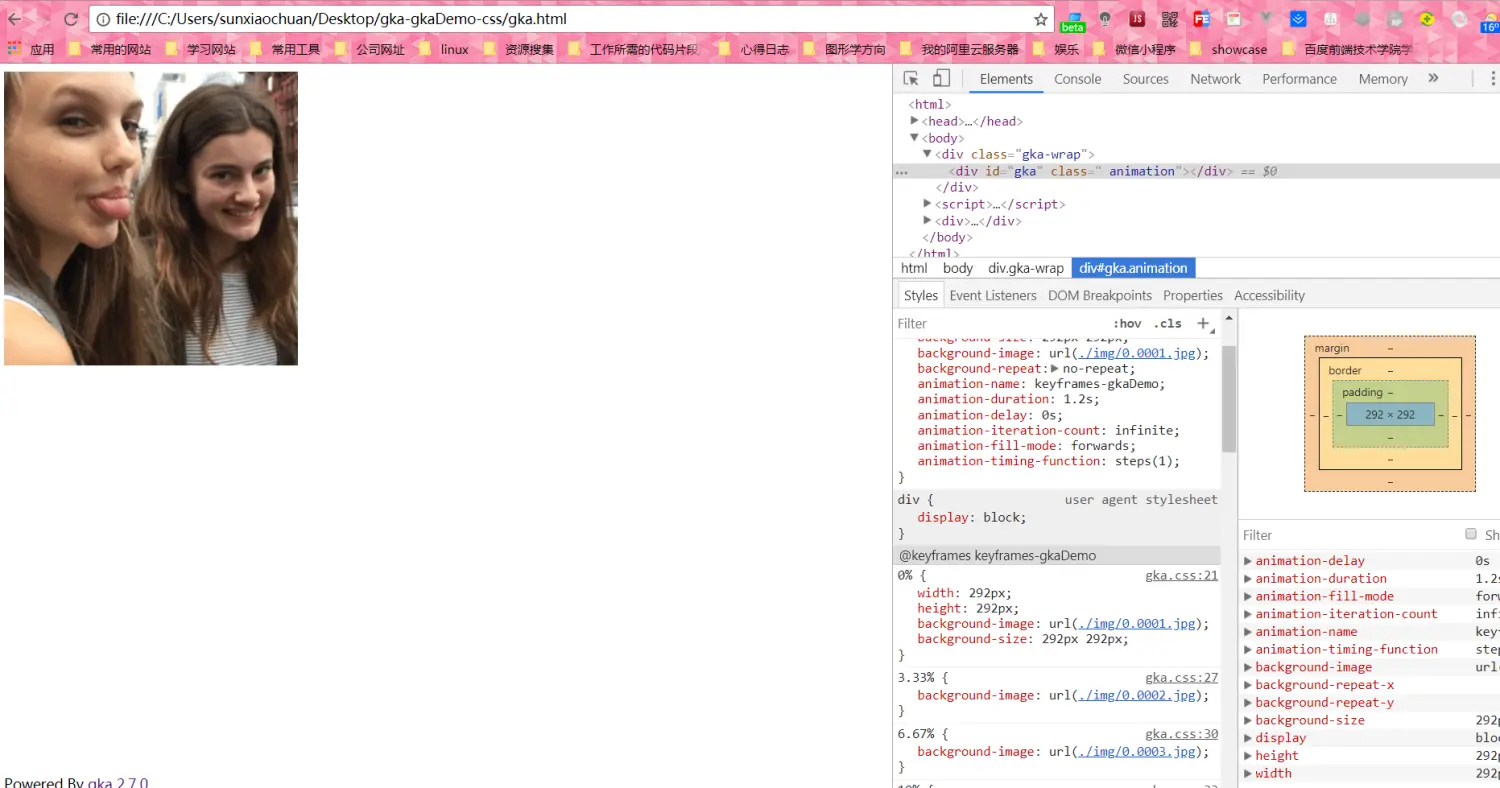1500x788 pixels.
Task: Expand the <script> node
Action: click(927, 204)
